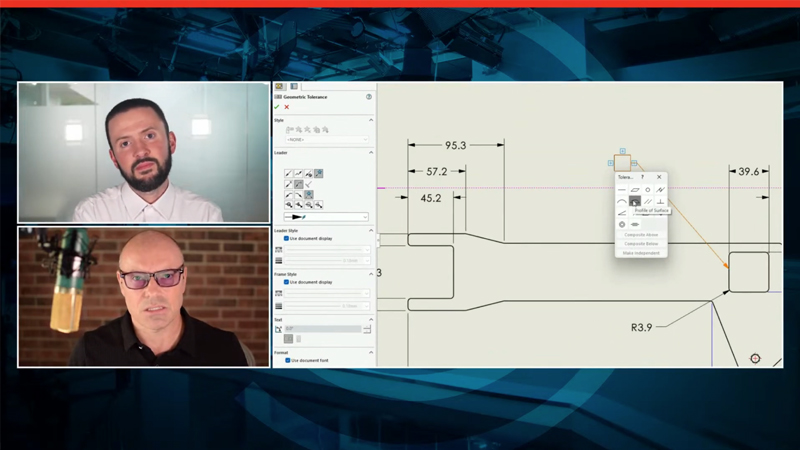This screenshot has width=800, height=450.
Task: Click the 57.2 dimension
Action: pos(437,172)
